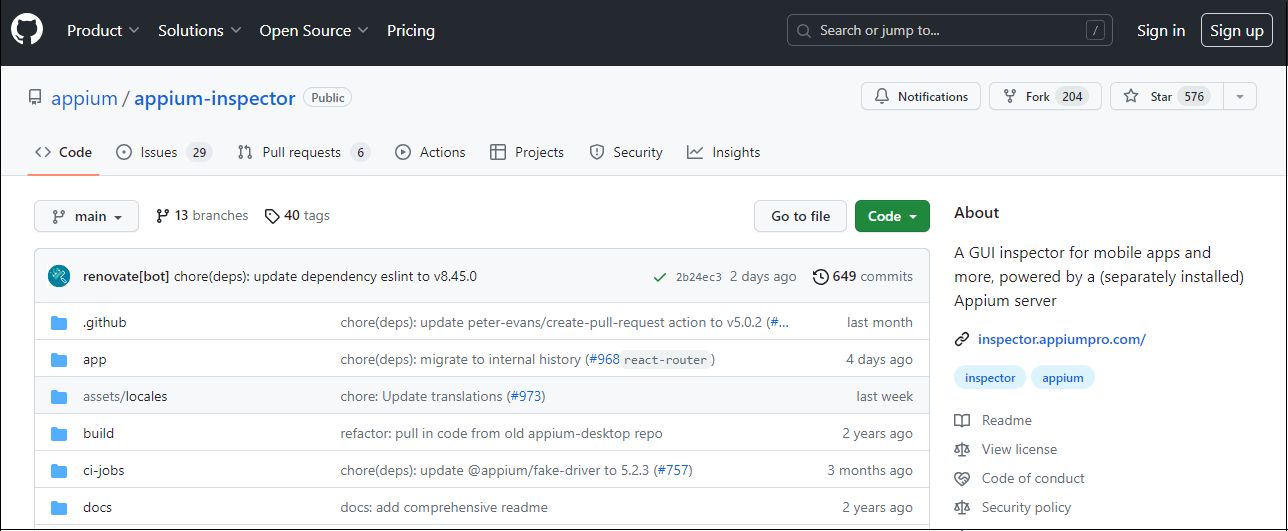Image resolution: width=1288 pixels, height=531 pixels.
Task: Open the app folder
Action: coord(94,359)
